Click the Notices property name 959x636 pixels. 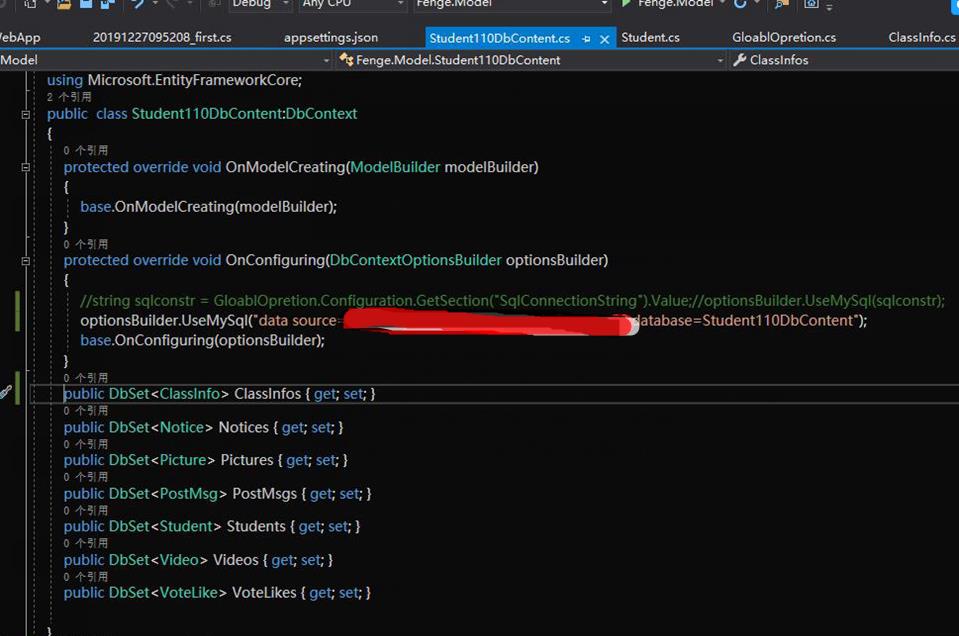click(243, 427)
